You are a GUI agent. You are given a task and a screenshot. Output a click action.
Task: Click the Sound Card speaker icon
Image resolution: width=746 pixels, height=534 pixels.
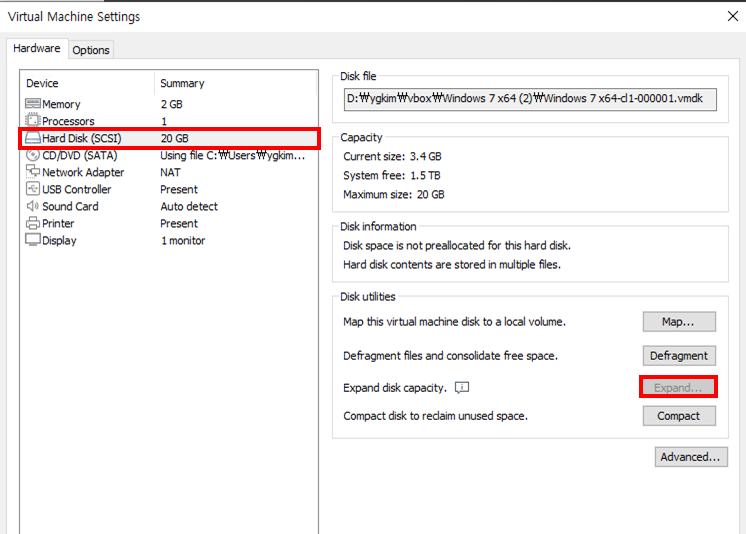33,206
